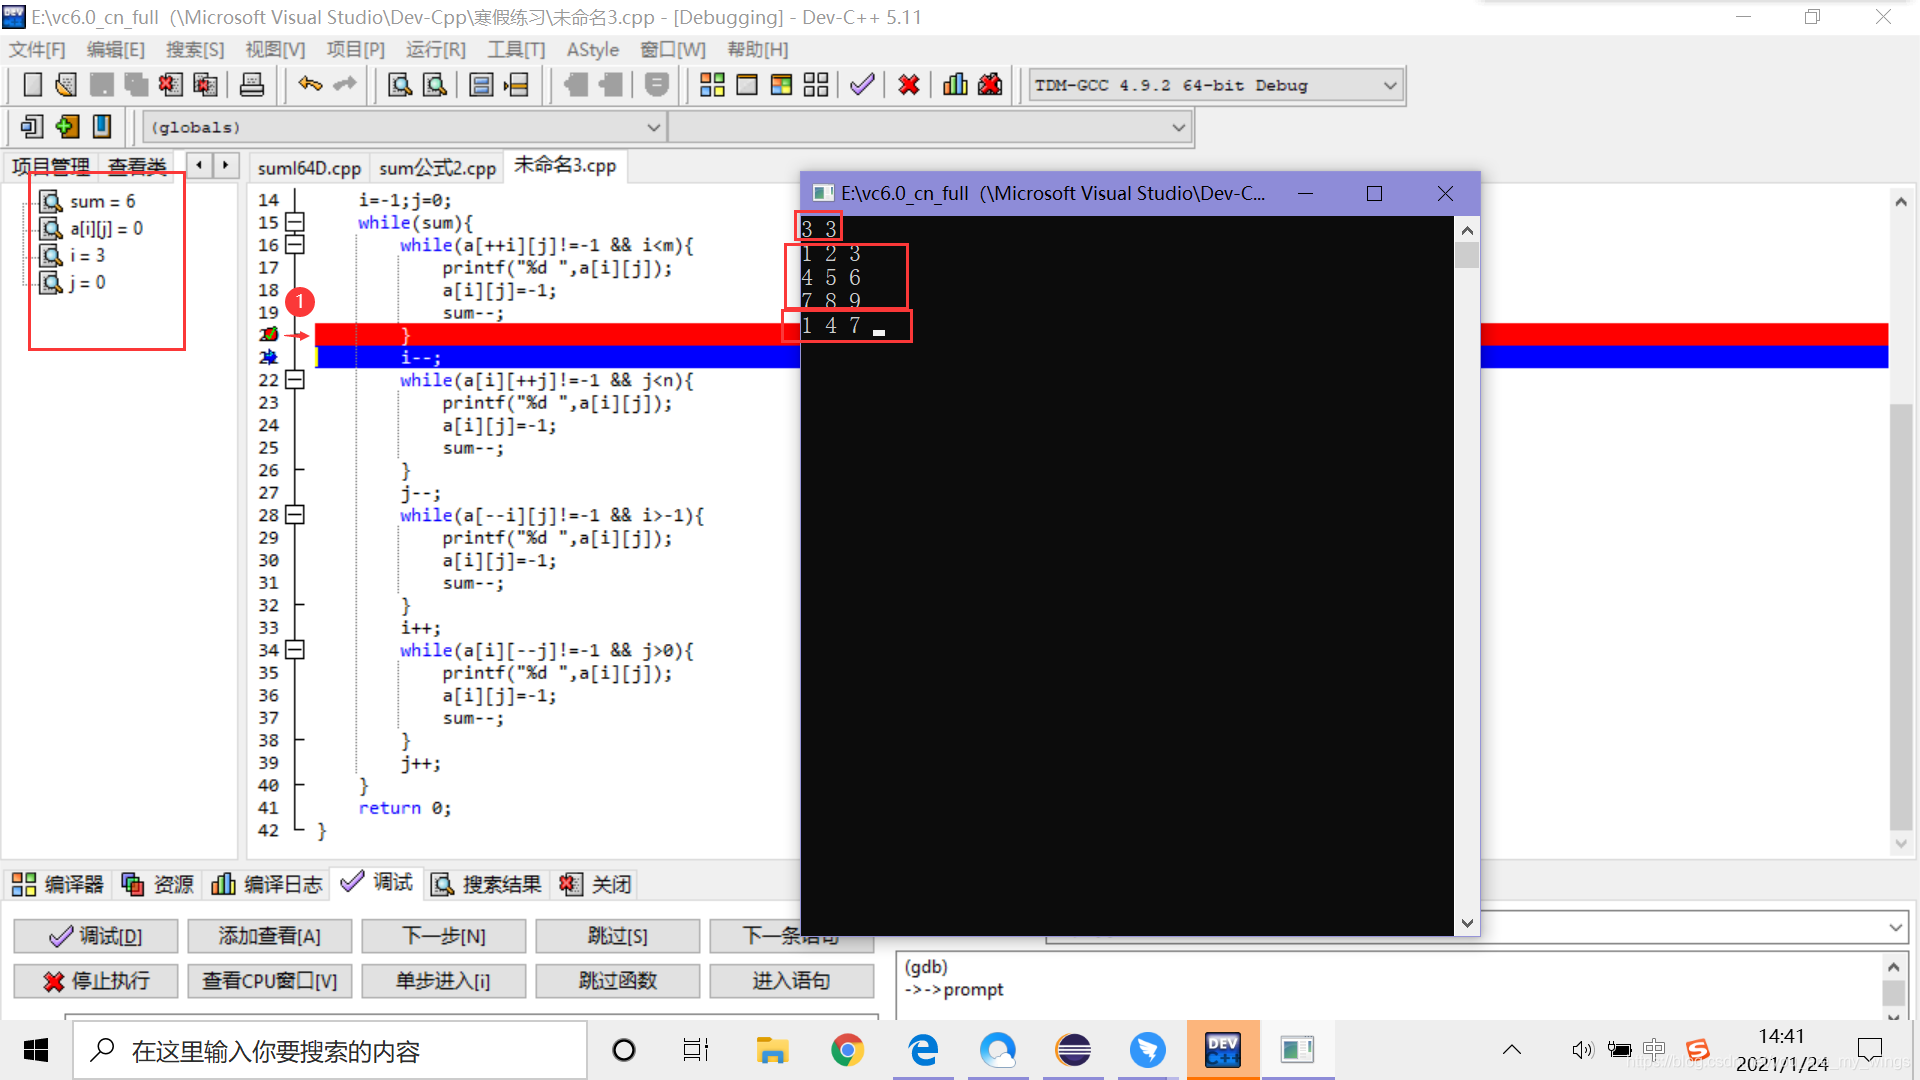Collapse the code fold at line 34

tap(294, 650)
